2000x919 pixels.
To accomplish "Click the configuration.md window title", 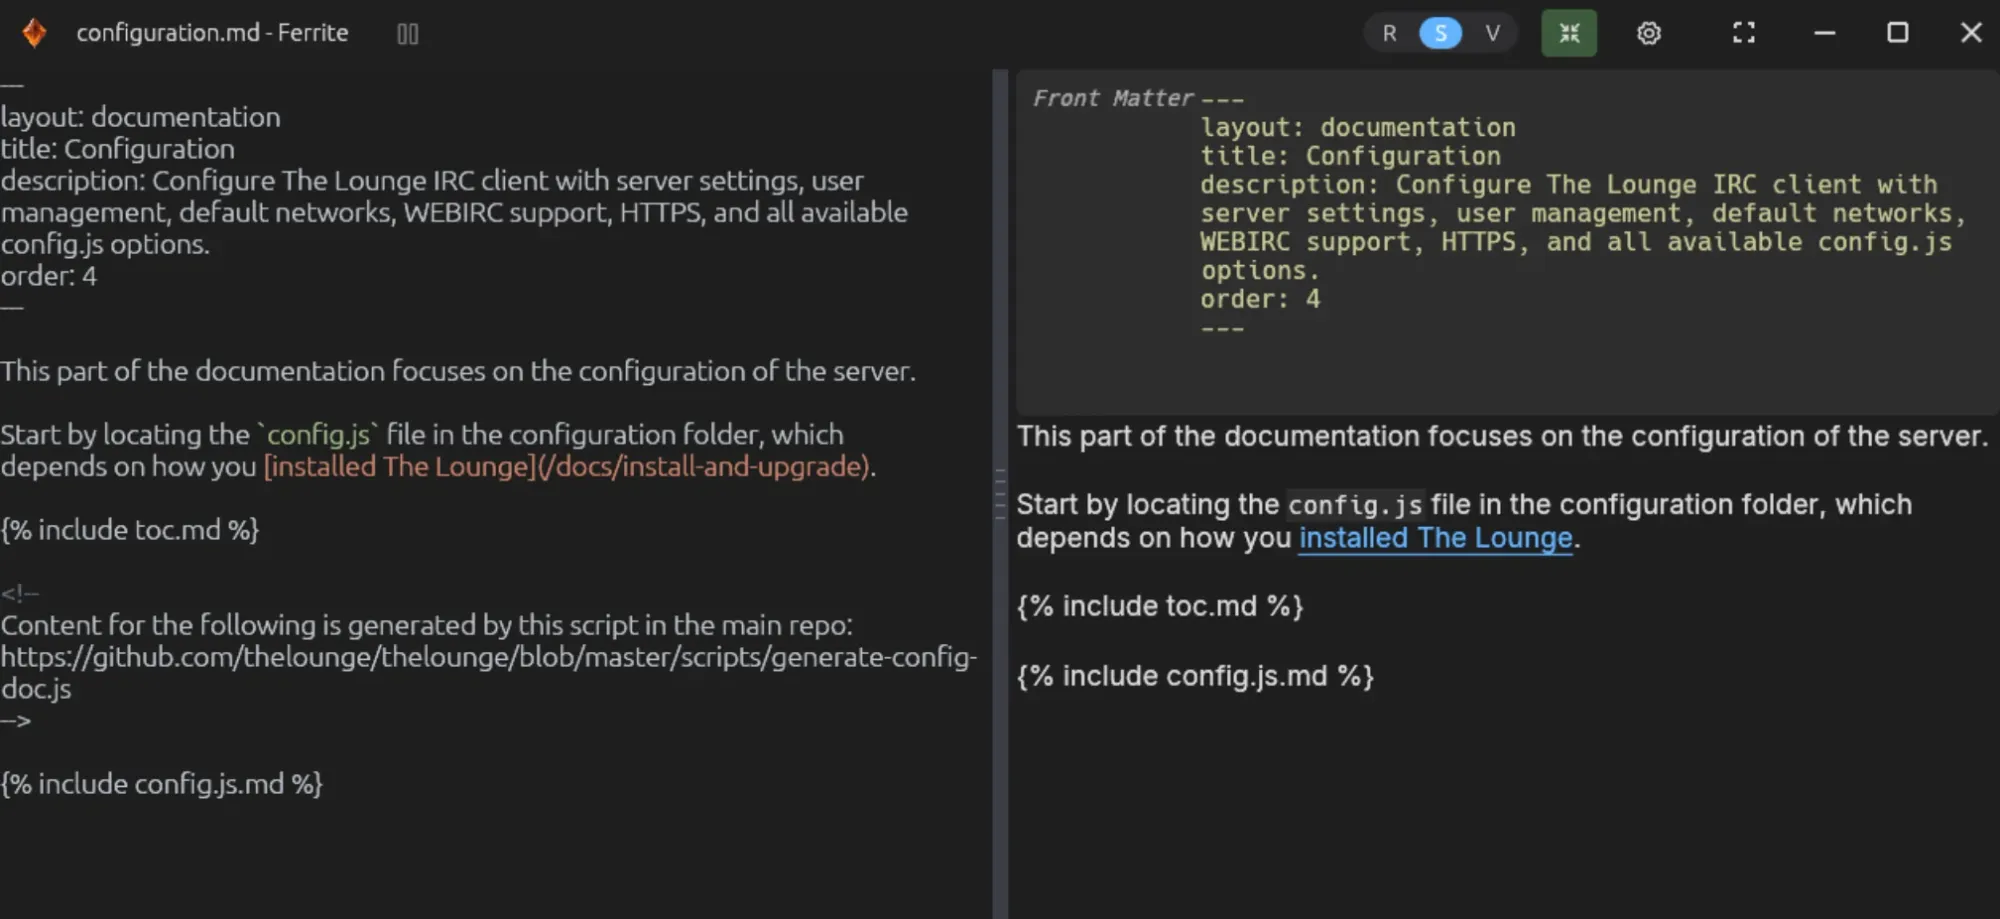I will pyautogui.click(x=212, y=33).
